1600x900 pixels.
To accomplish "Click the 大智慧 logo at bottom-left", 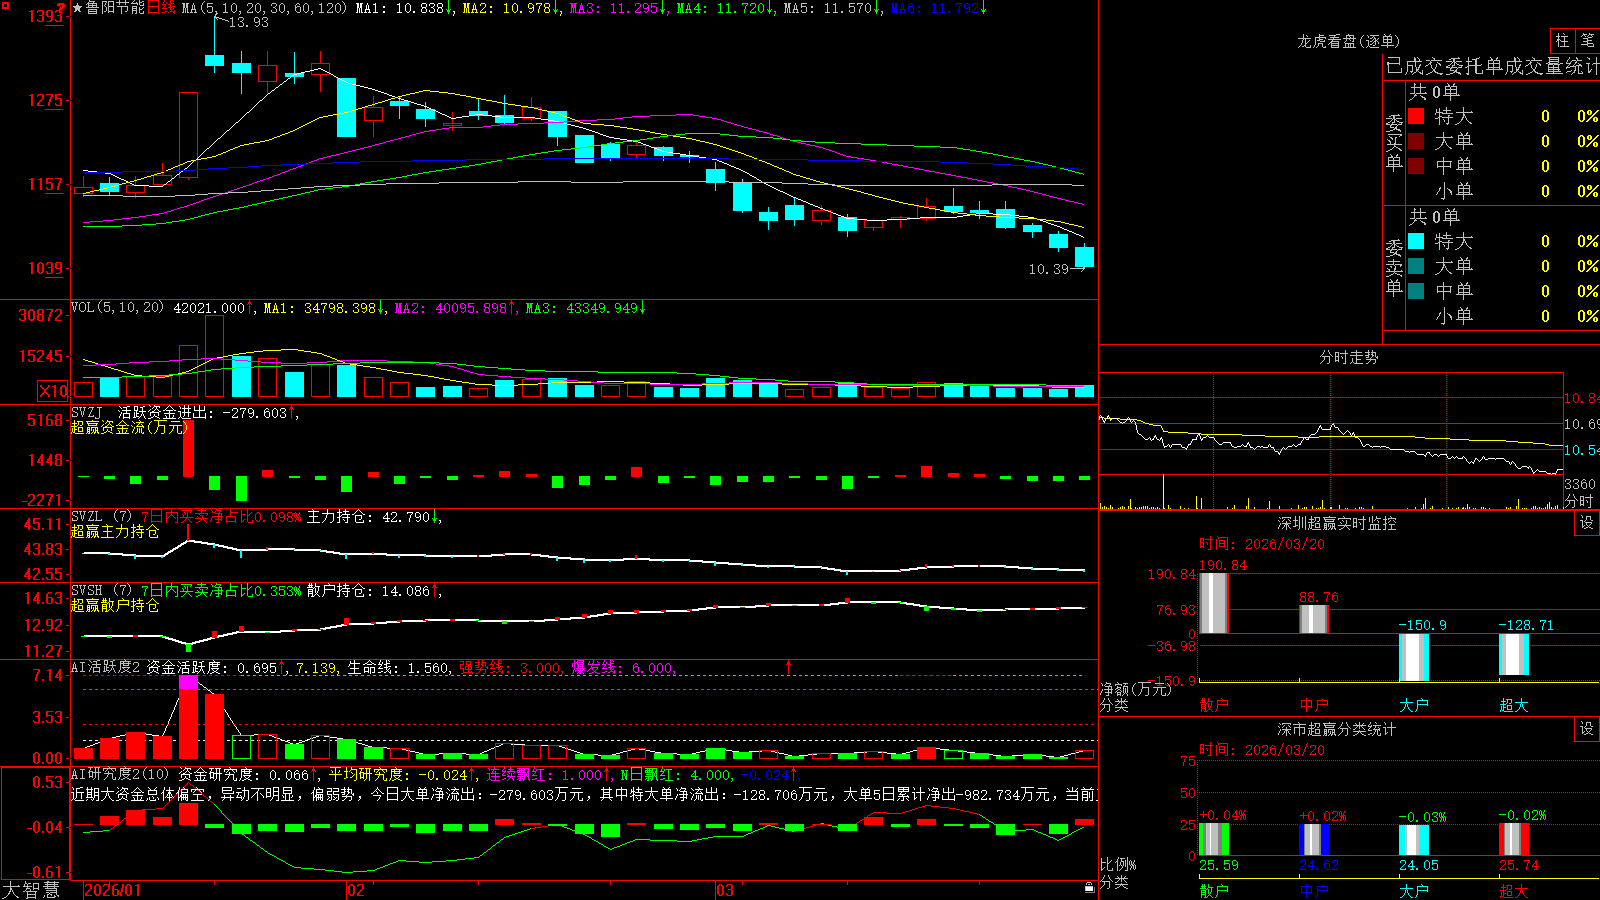I will 31,889.
